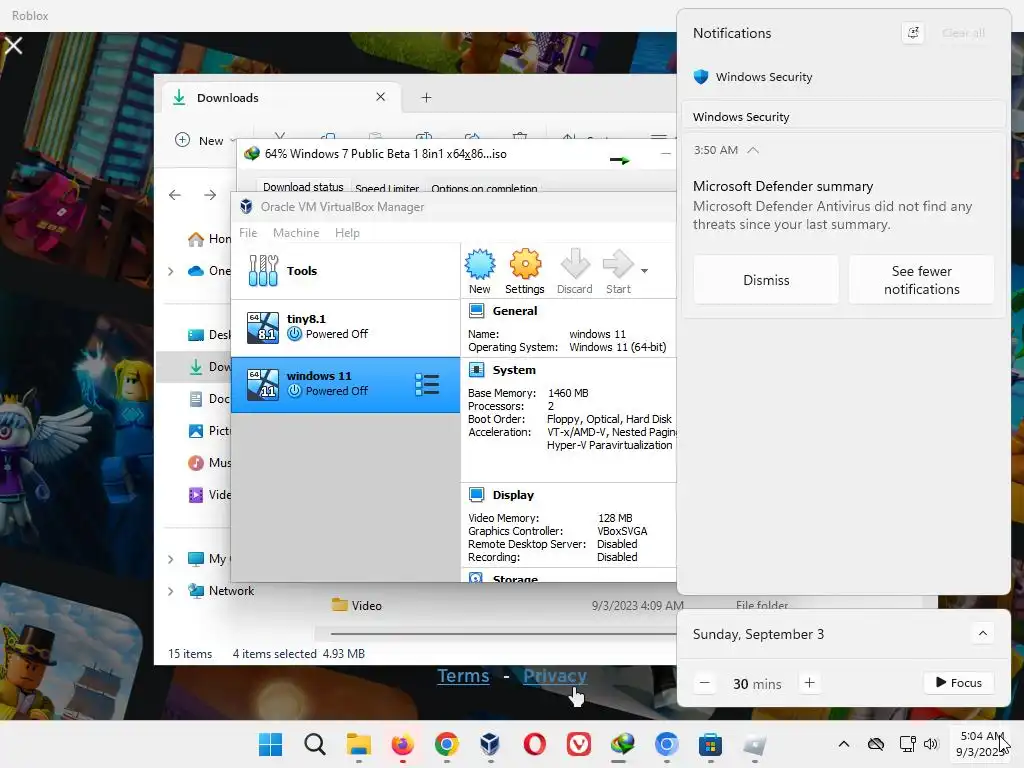Switch to Options on completion tab
Screen dimensions: 1024x768
click(484, 188)
